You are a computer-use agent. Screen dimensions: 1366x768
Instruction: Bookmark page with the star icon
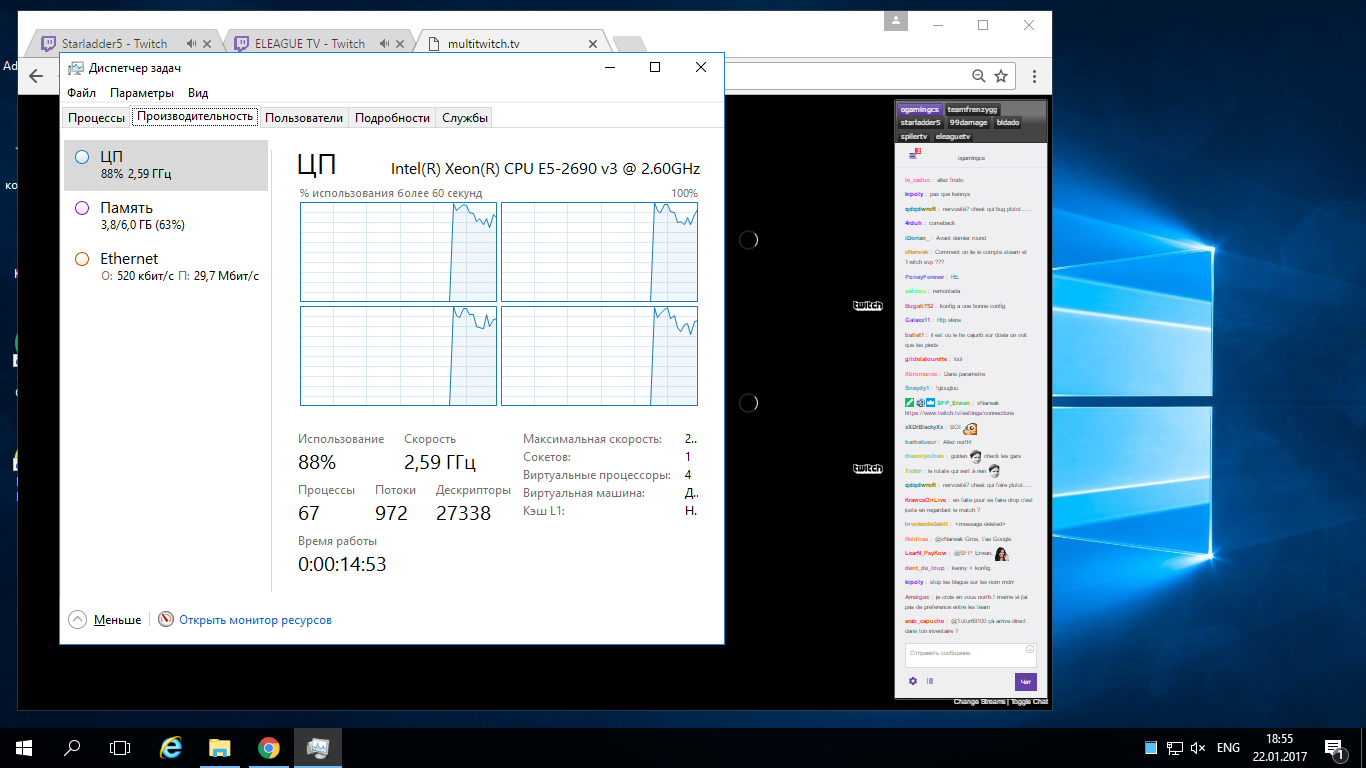1001,76
